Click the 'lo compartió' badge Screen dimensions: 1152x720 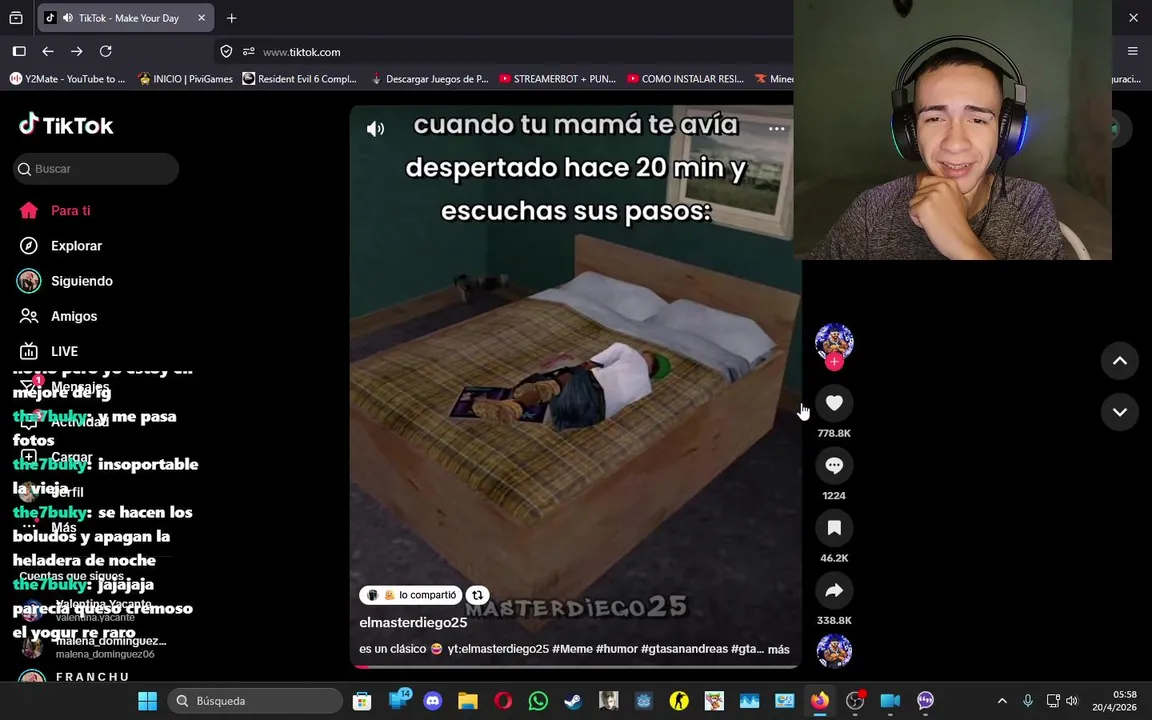pyautogui.click(x=411, y=595)
